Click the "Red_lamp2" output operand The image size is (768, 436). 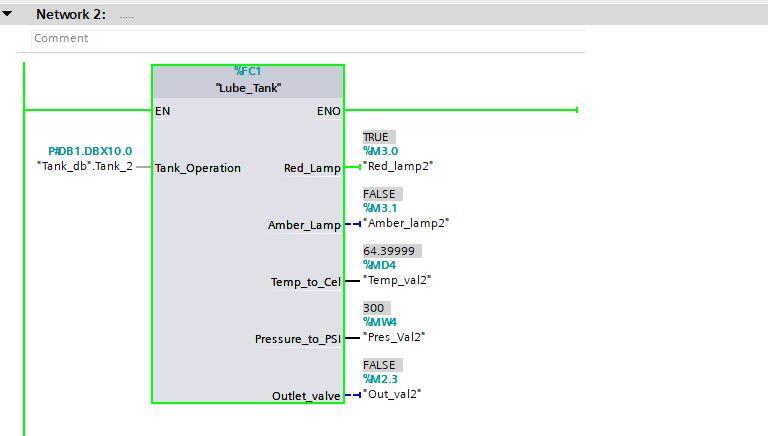click(398, 166)
